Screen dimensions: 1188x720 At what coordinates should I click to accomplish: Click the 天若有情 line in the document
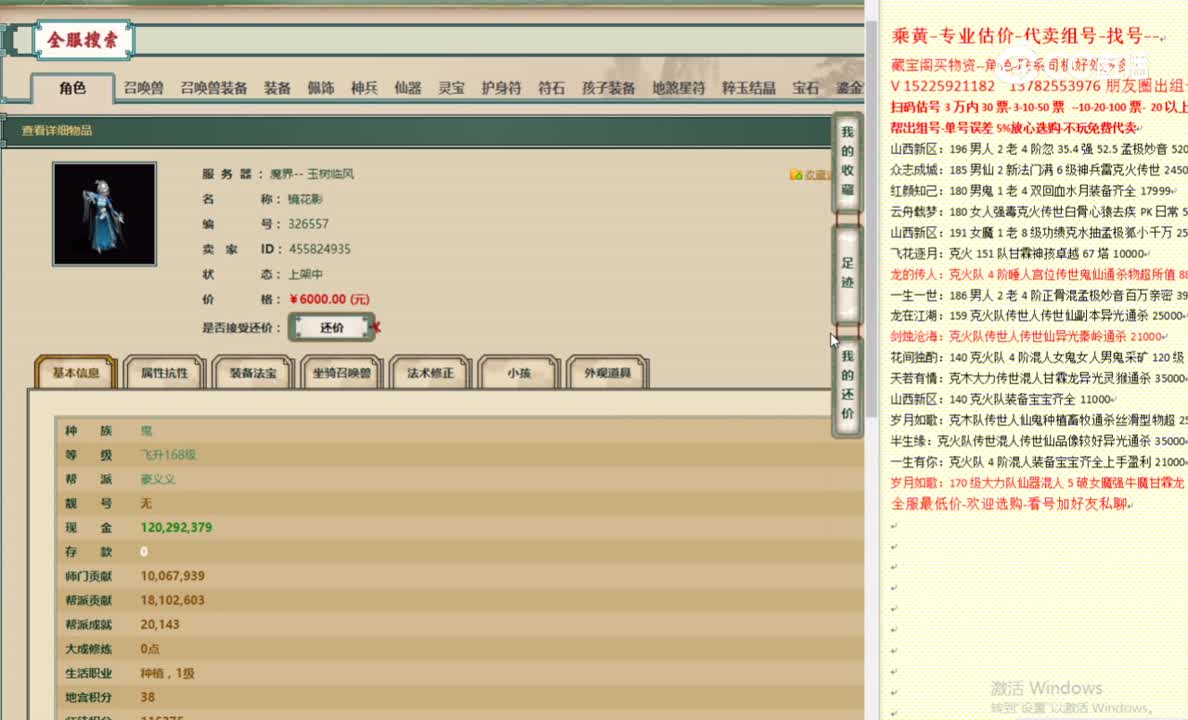(1039, 378)
